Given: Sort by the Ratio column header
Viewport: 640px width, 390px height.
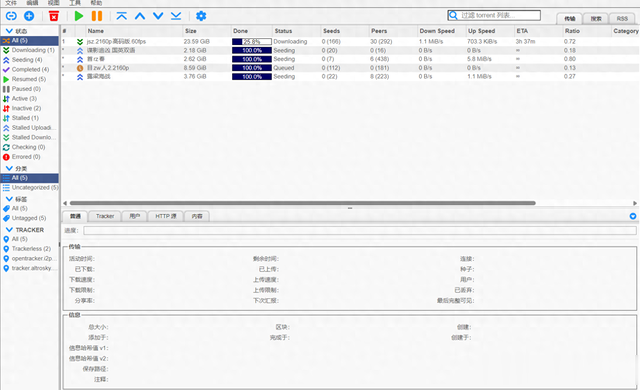Looking at the screenshot, I should (587, 31).
